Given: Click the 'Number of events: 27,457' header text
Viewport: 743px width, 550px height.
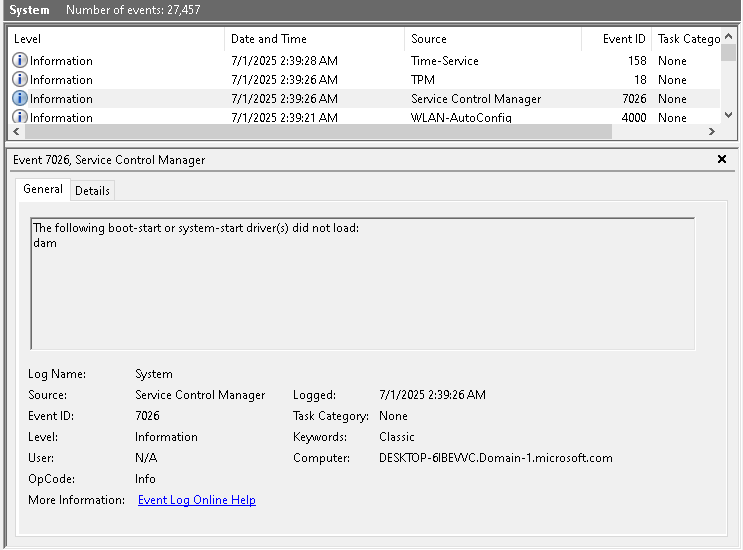Looking at the screenshot, I should coord(133,9).
